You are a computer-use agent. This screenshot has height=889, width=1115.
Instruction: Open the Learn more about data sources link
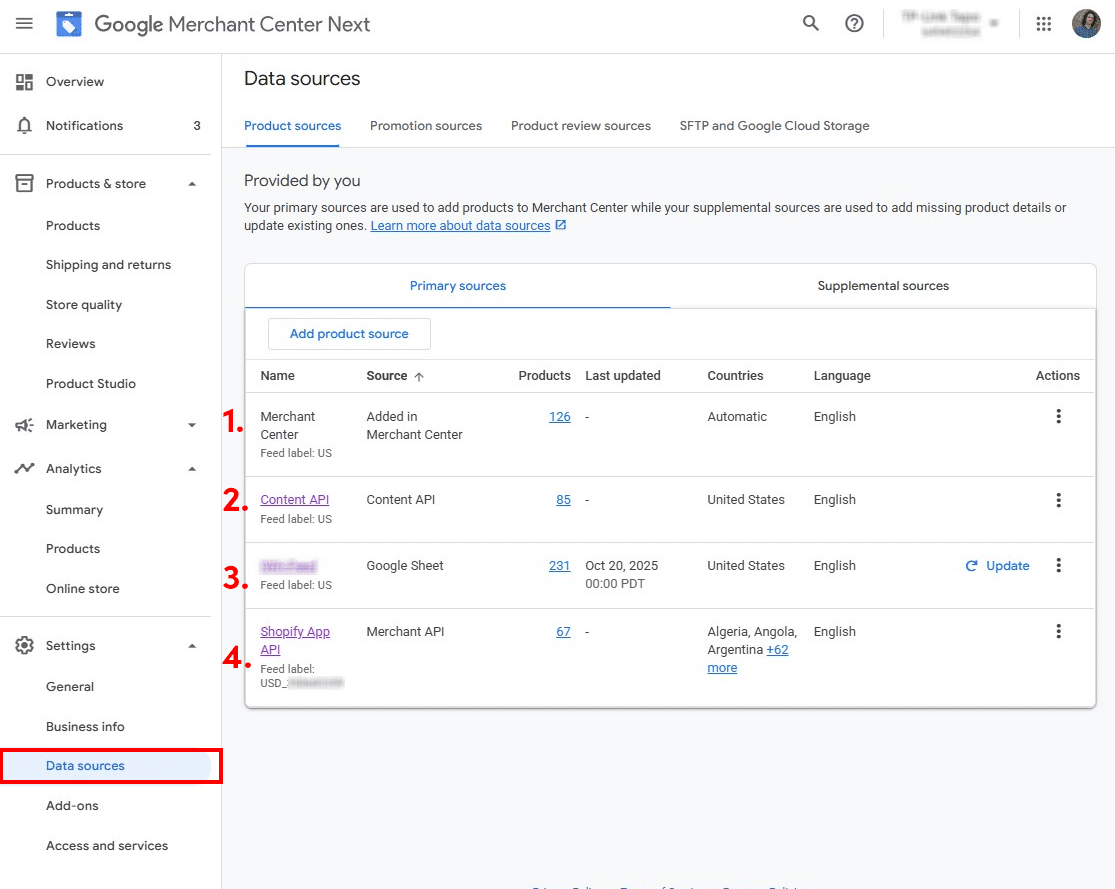(x=461, y=225)
